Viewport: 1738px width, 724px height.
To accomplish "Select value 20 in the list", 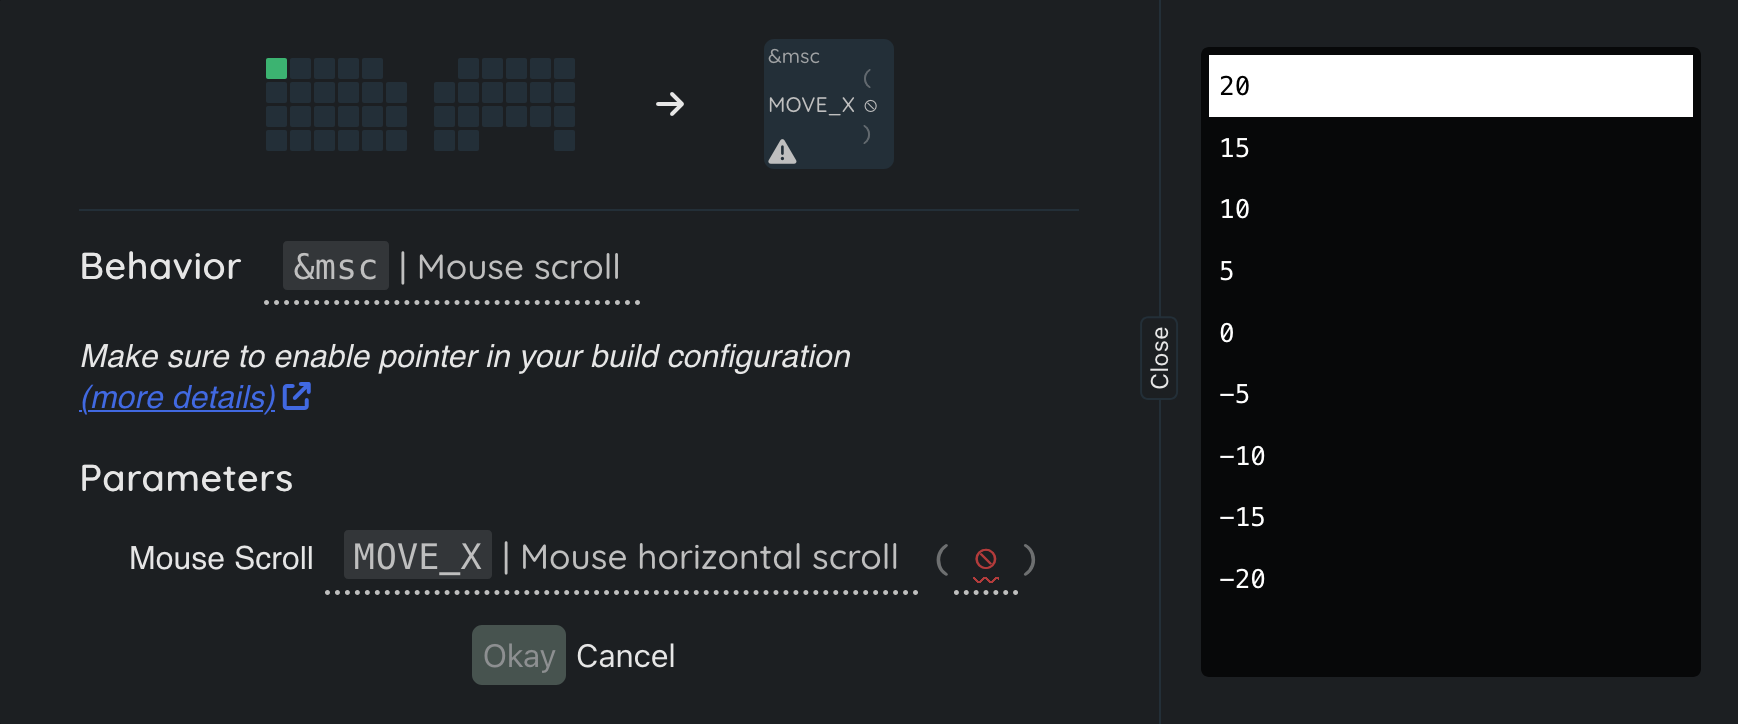I will 1450,86.
